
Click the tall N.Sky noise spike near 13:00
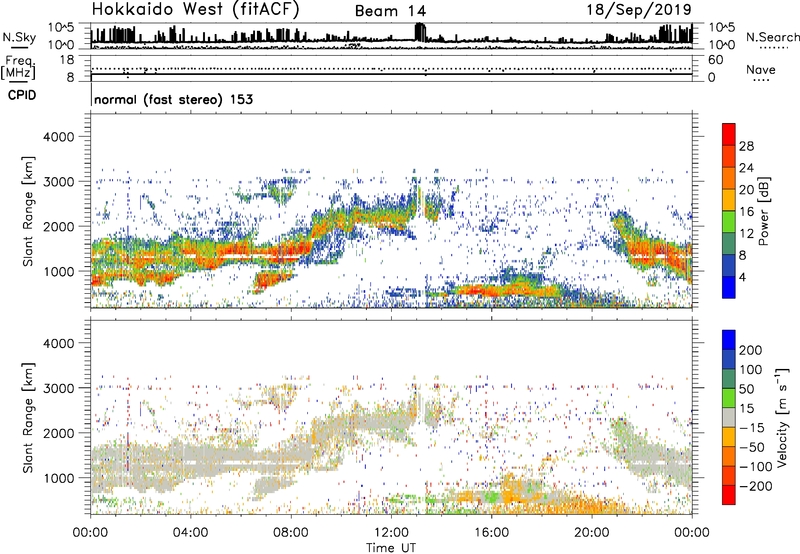click(420, 32)
